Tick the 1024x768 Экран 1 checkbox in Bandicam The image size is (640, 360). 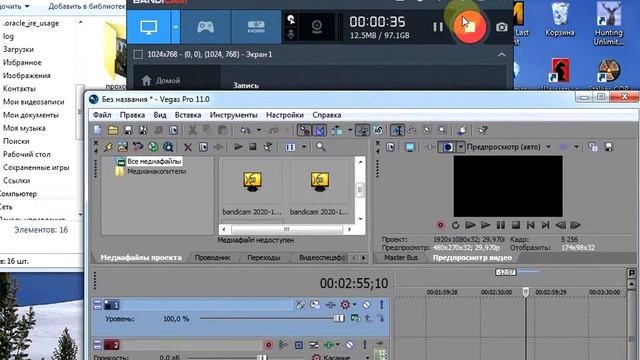(x=138, y=54)
